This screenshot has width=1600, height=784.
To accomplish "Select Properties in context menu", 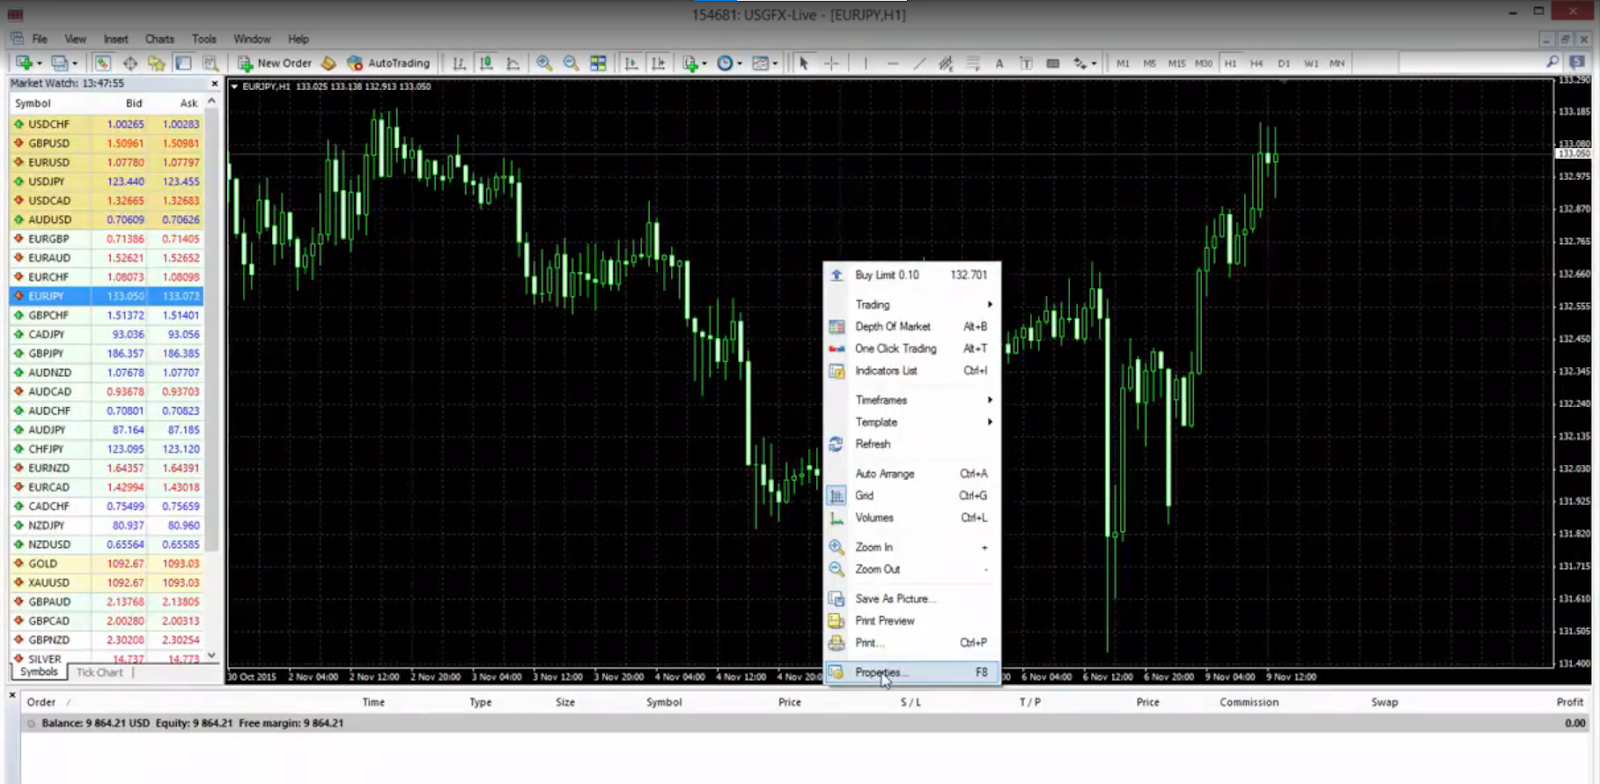I will point(911,672).
